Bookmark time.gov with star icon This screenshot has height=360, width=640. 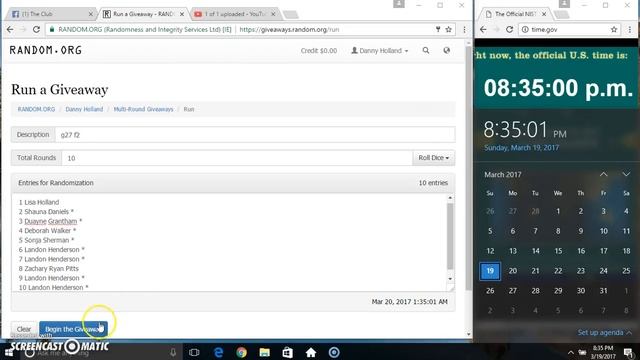614,29
